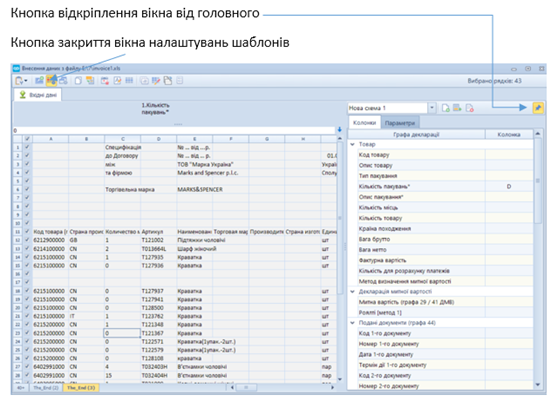Open the dropdown arrow beside clipboard icon
Screen dimensions: 558x401
pos(26,81)
